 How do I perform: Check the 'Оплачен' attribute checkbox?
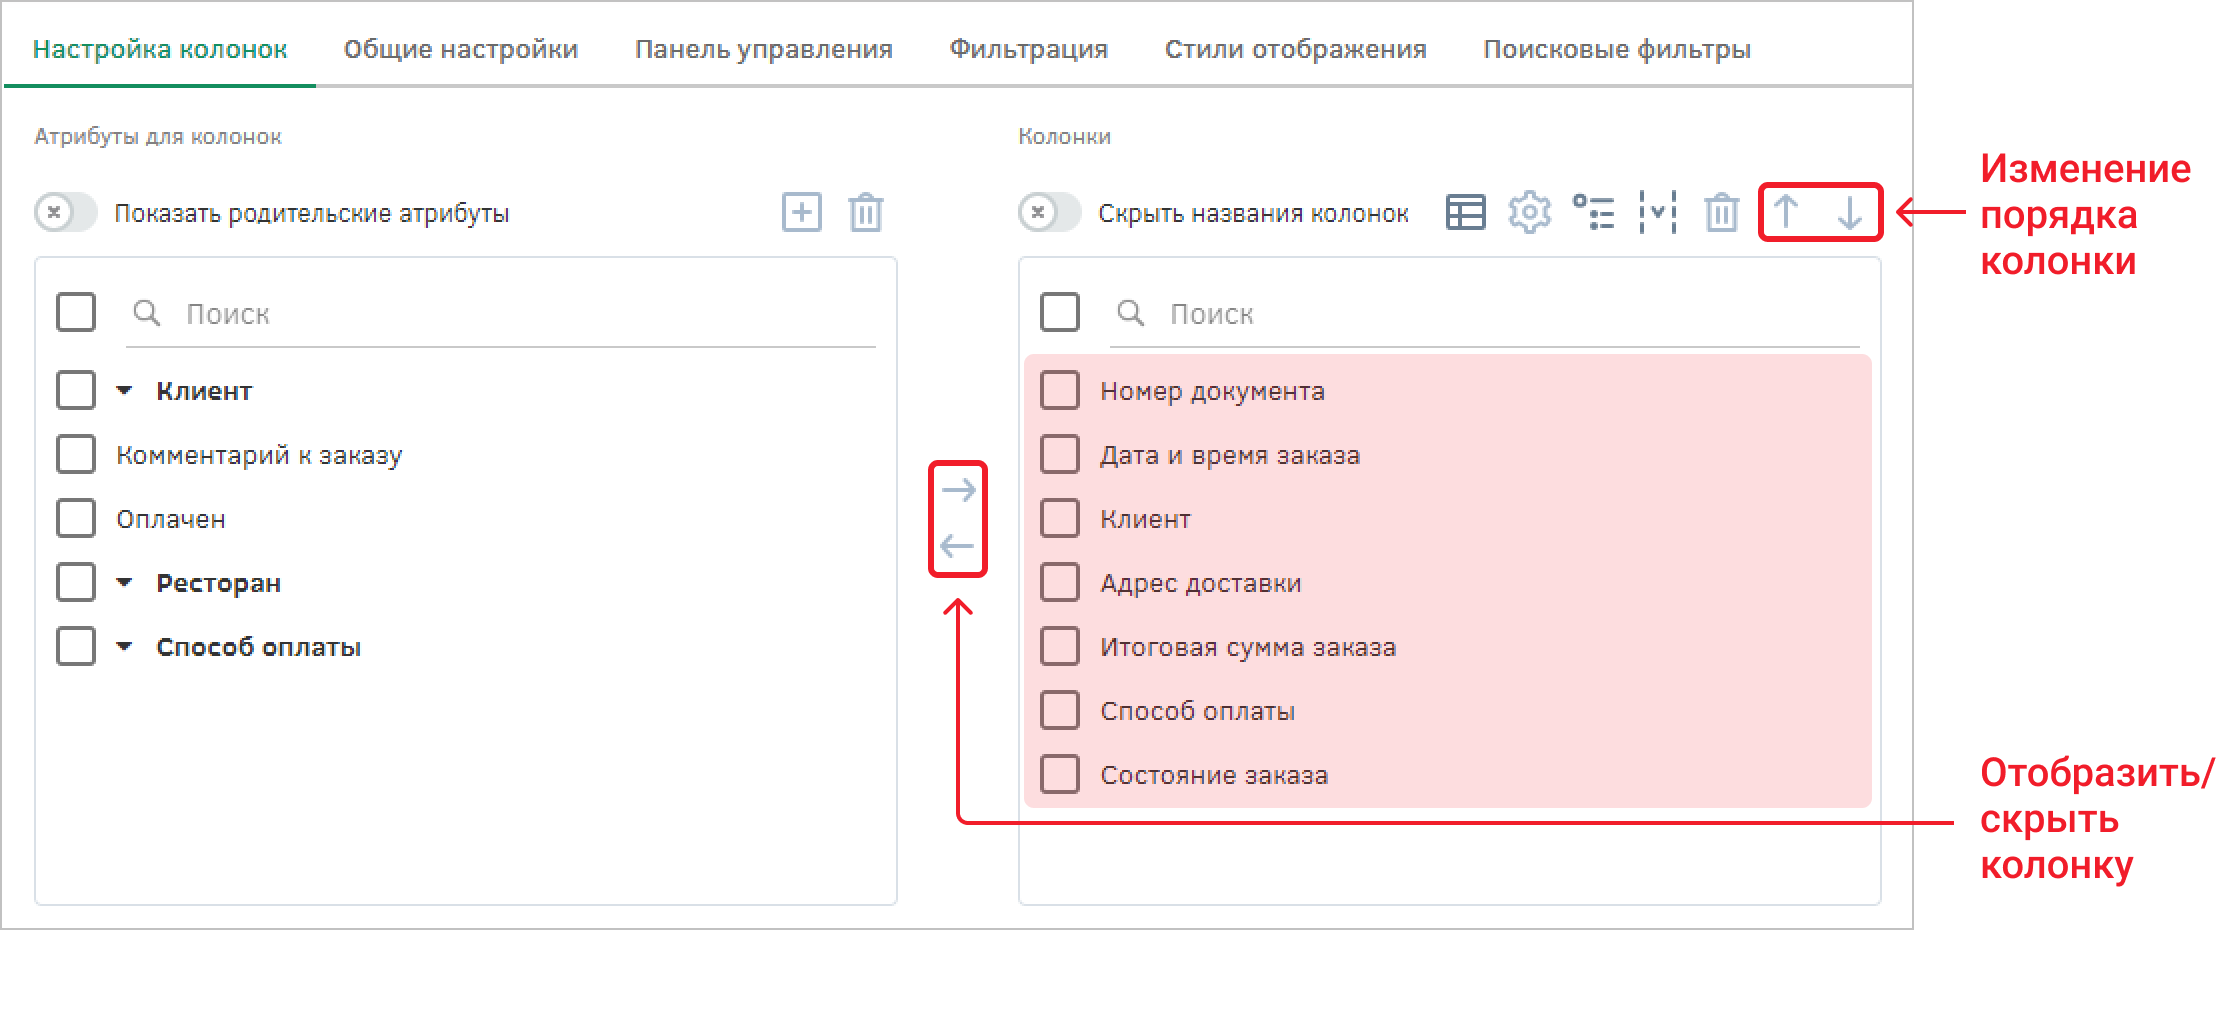coord(76,519)
